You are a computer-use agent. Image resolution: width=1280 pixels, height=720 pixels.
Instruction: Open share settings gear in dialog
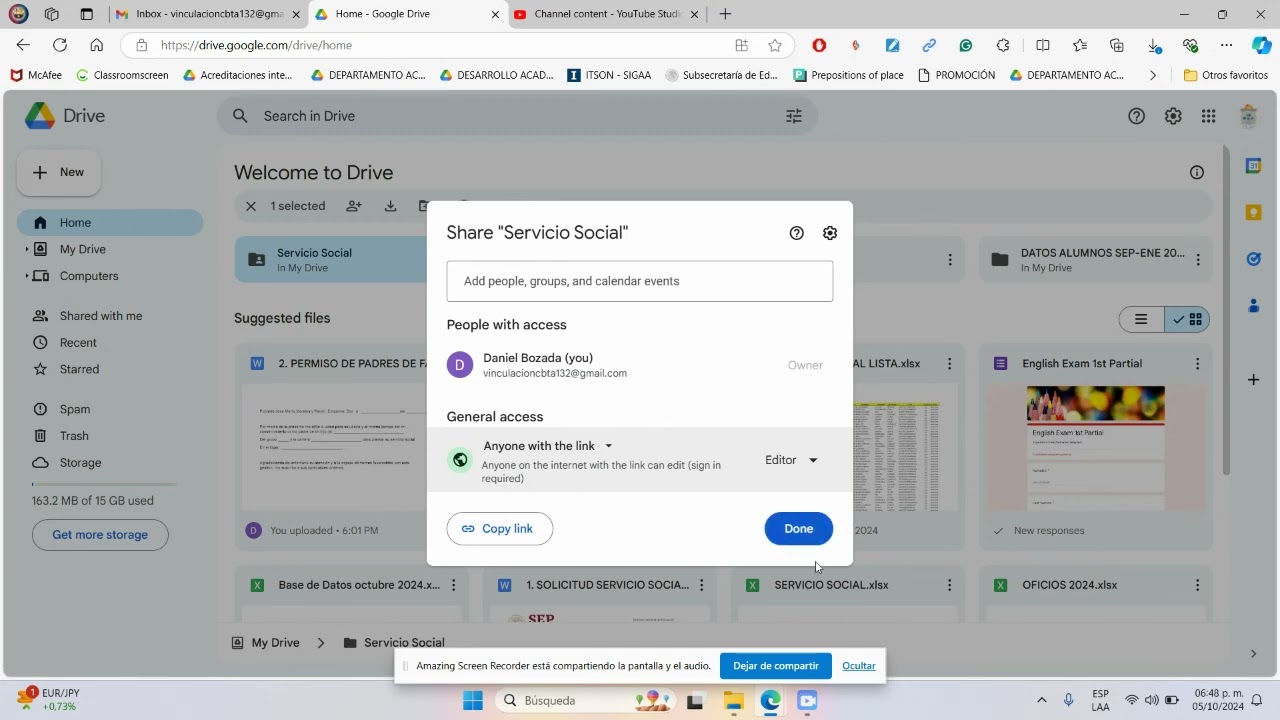830,233
